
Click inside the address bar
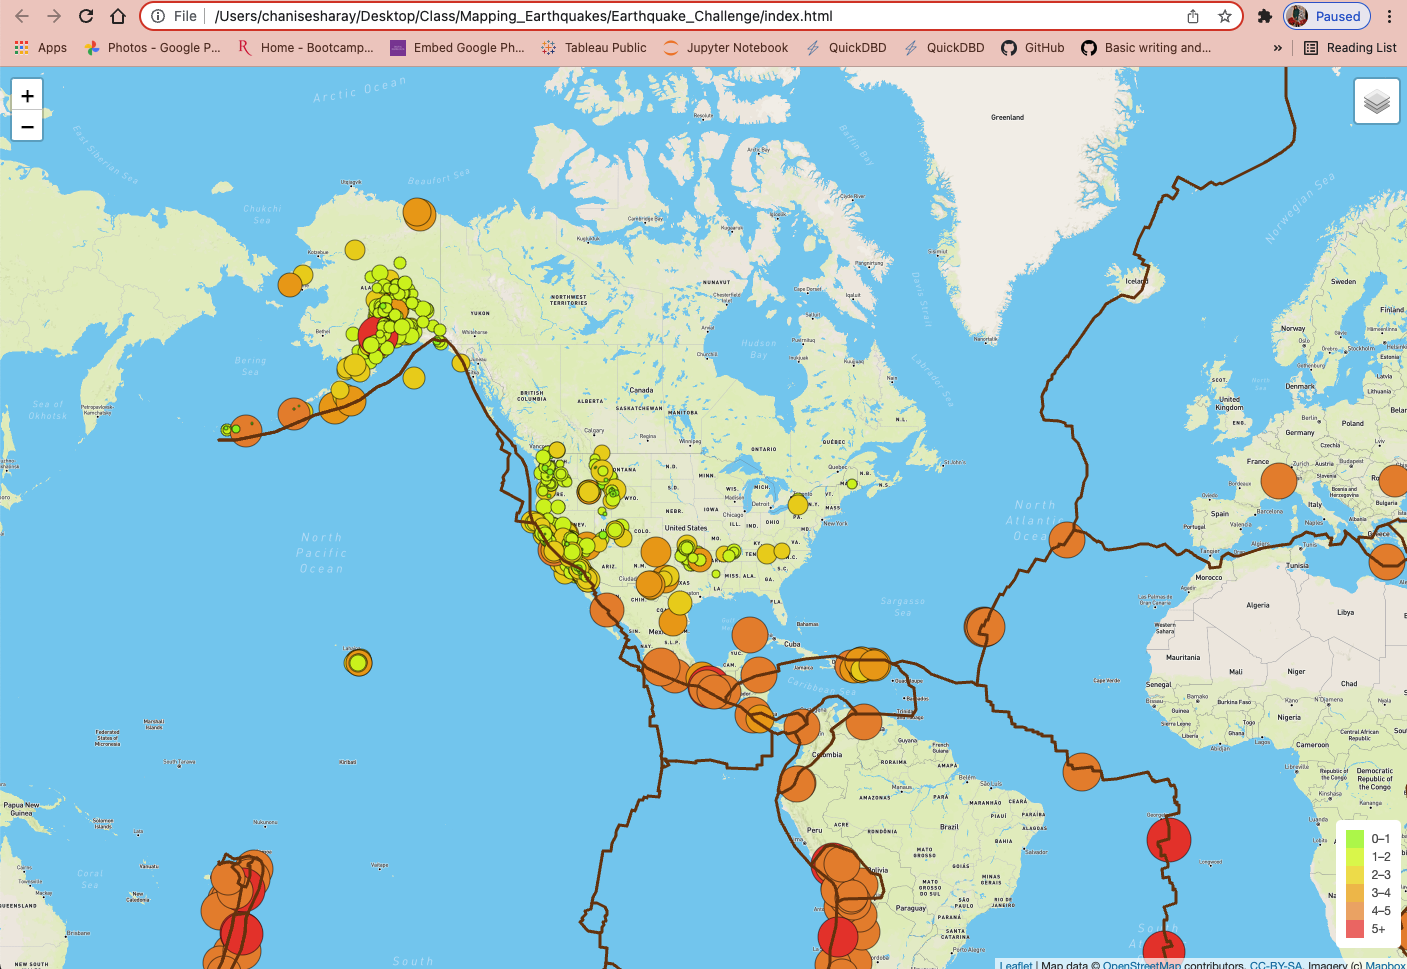(600, 16)
